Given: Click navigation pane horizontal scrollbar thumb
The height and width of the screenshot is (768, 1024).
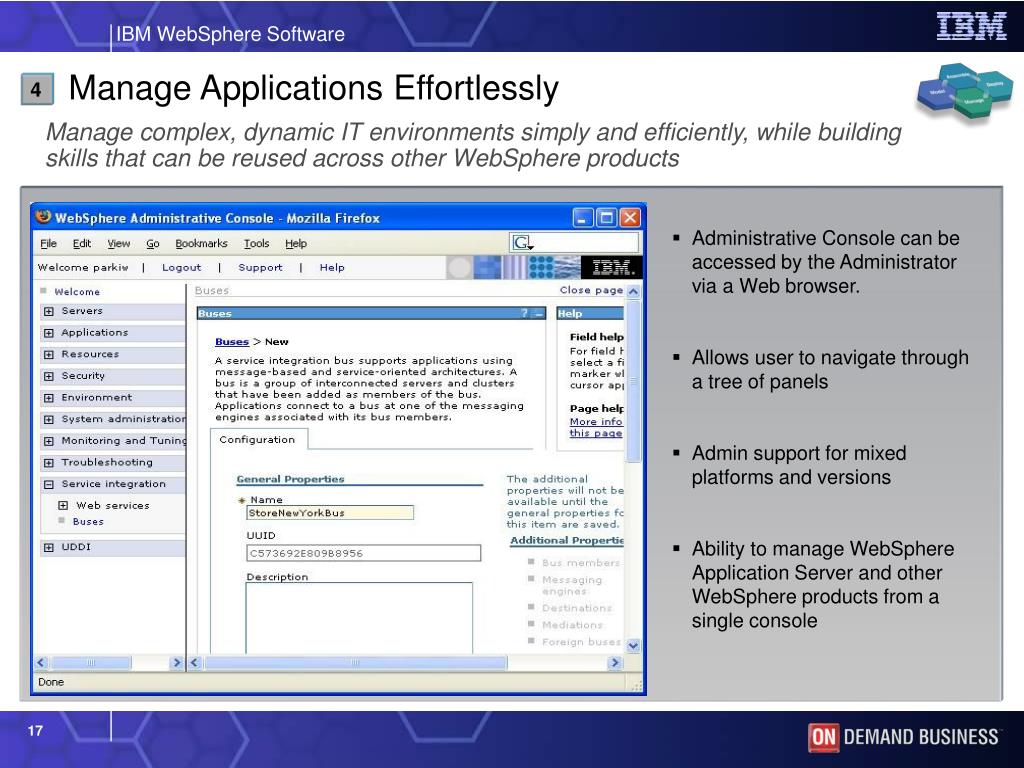Looking at the screenshot, I should point(91,663).
